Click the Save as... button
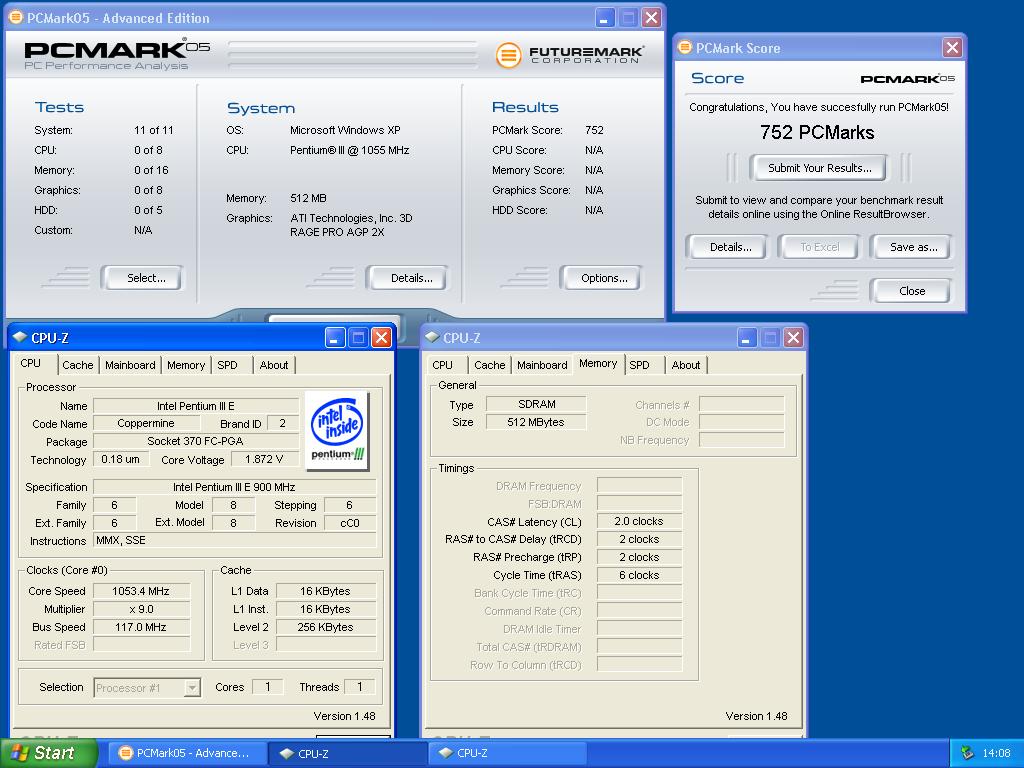 911,247
